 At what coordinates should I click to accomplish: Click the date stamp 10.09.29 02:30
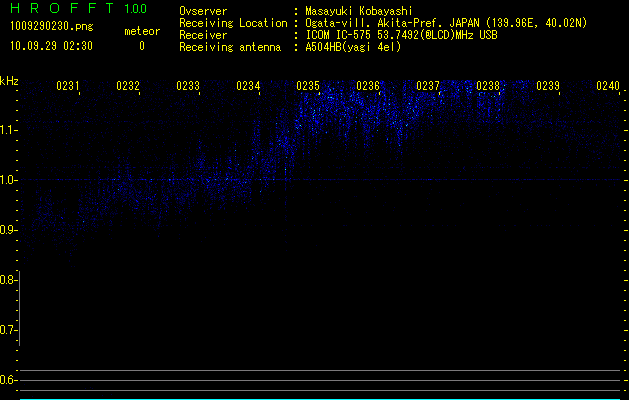[51, 46]
